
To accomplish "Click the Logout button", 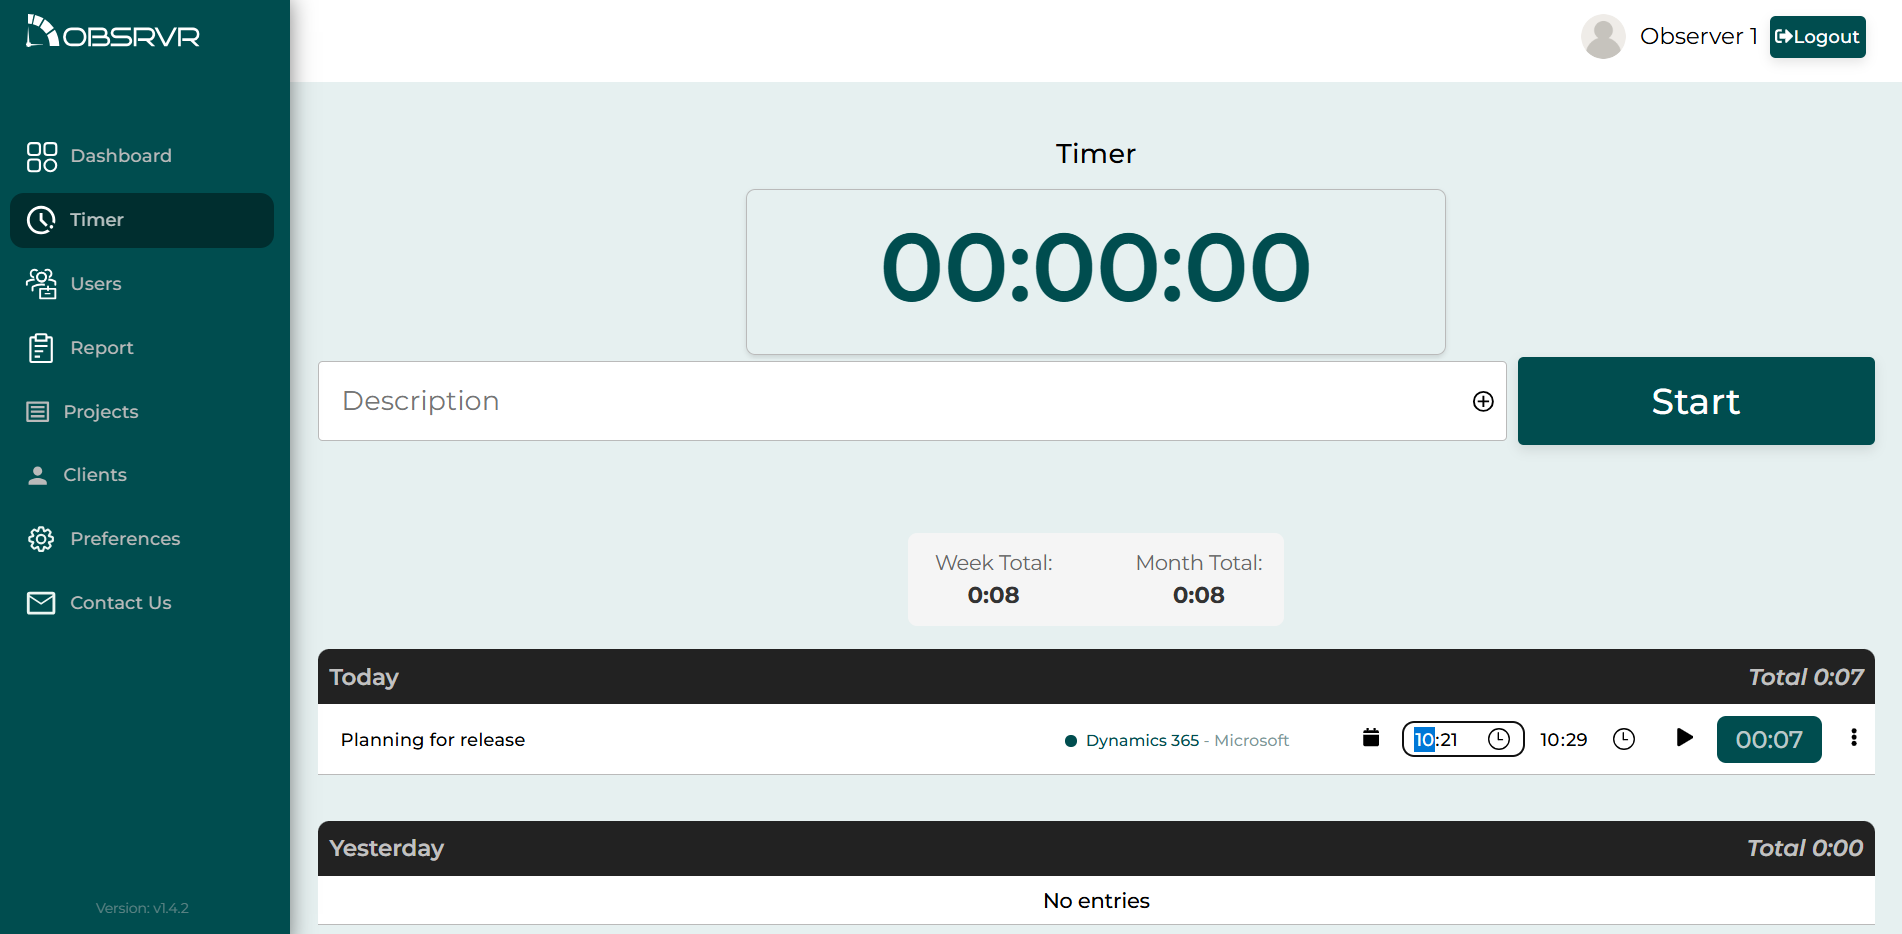I will pos(1817,37).
